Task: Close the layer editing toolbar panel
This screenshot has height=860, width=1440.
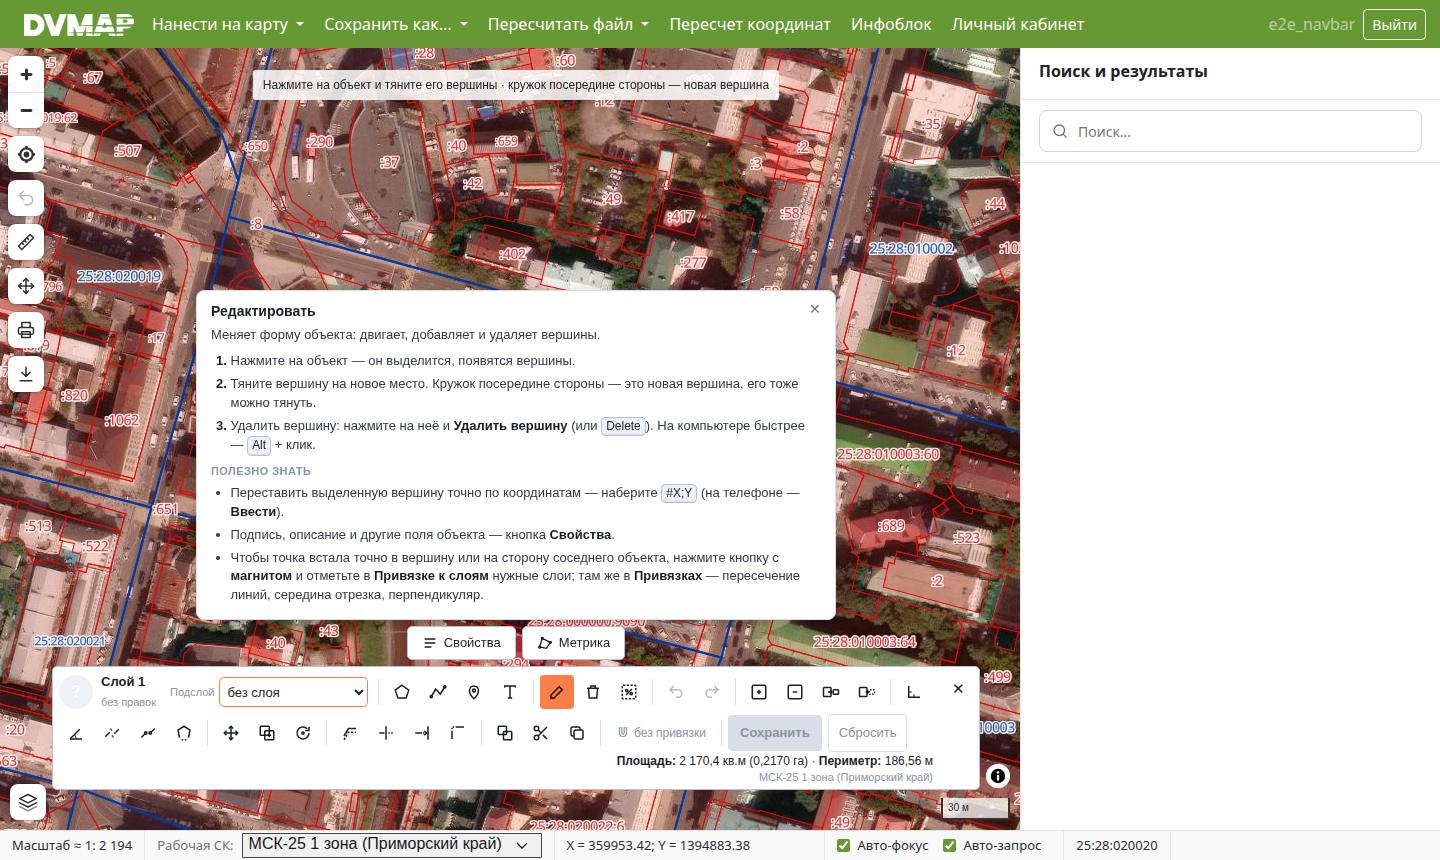Action: click(958, 689)
